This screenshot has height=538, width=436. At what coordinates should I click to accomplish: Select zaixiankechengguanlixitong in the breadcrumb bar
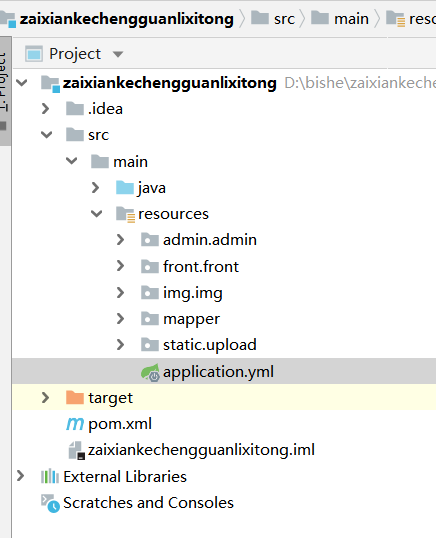[127, 19]
